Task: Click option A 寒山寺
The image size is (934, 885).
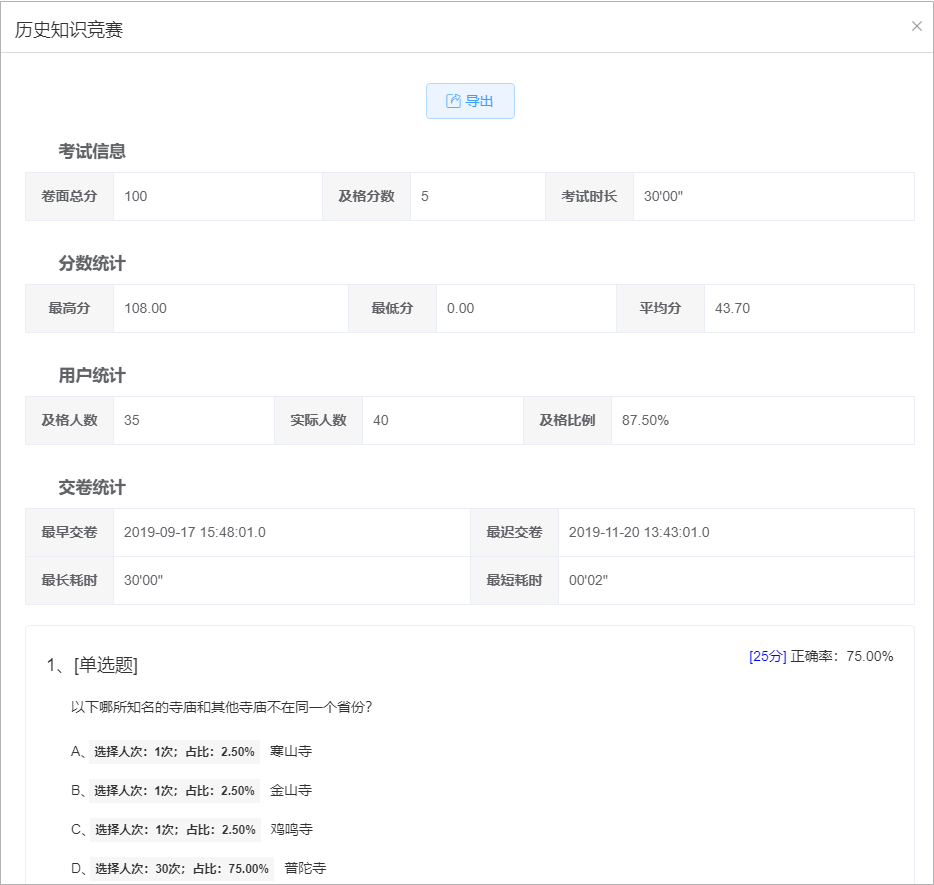Action: (291, 751)
